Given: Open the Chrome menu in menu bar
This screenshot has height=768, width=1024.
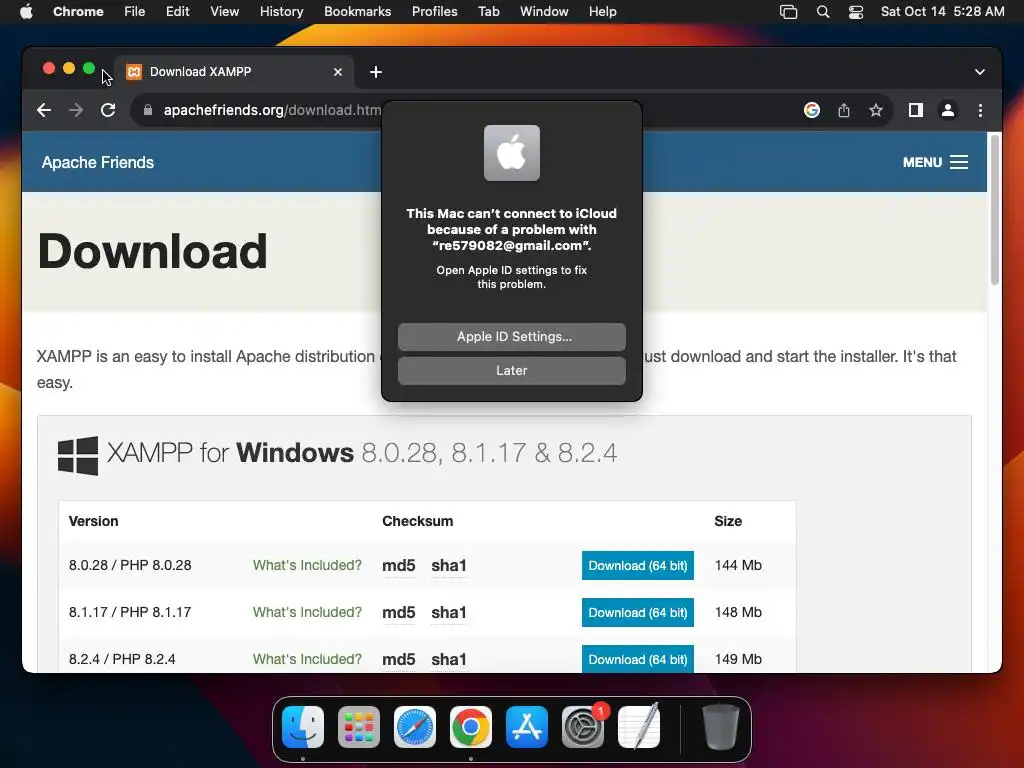Looking at the screenshot, I should coord(78,12).
